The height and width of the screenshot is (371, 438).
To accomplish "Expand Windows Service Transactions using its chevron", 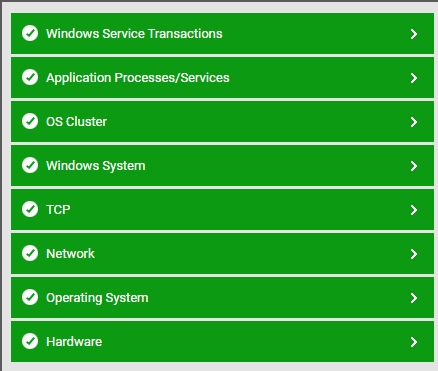I will [x=414, y=34].
